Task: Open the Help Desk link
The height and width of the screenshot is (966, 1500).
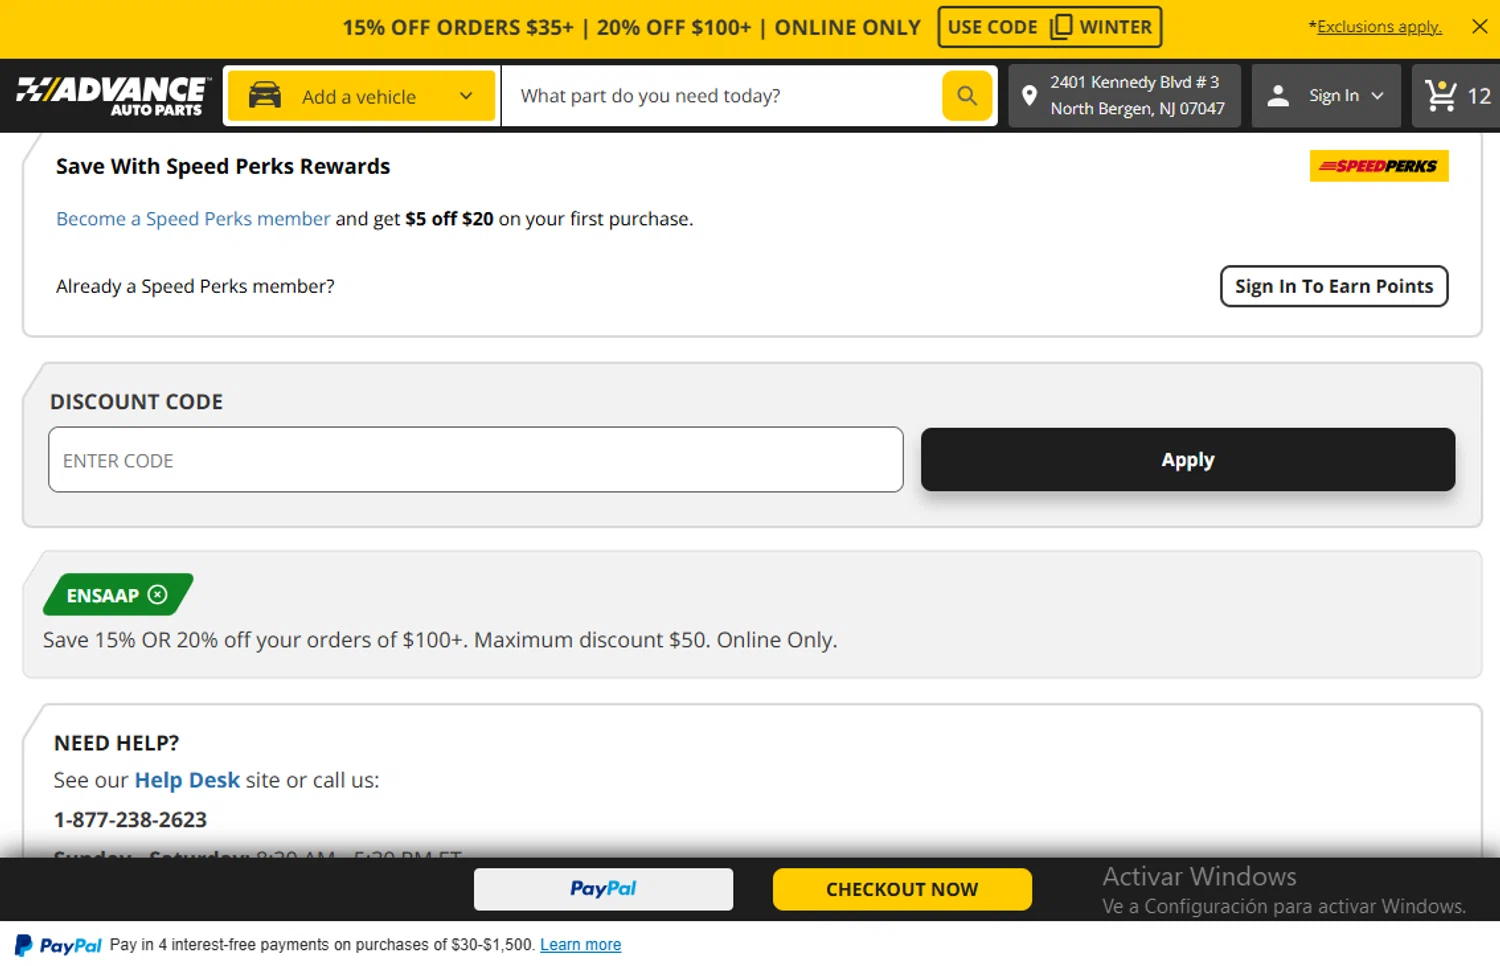Action: [187, 780]
